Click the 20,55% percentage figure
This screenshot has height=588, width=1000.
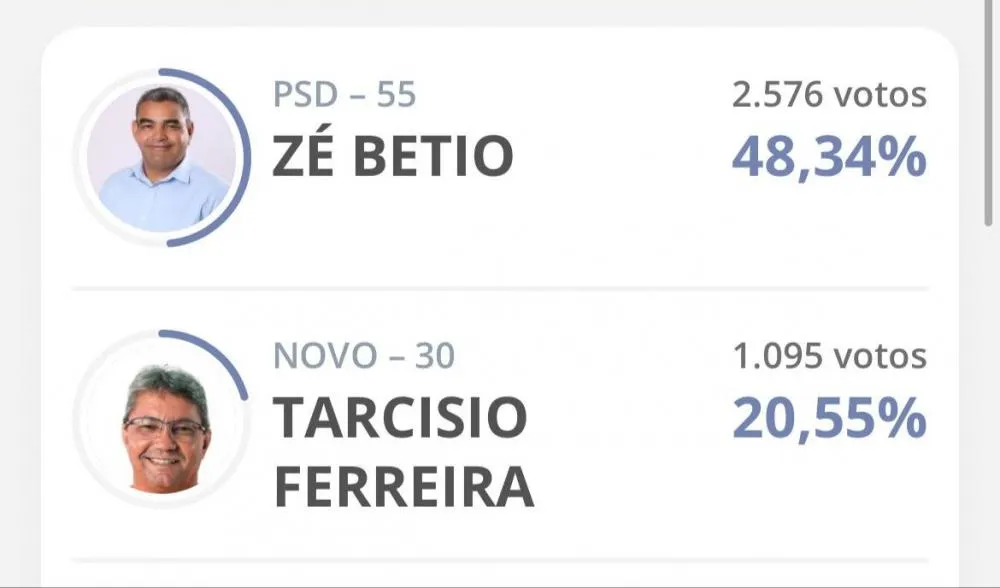[830, 419]
